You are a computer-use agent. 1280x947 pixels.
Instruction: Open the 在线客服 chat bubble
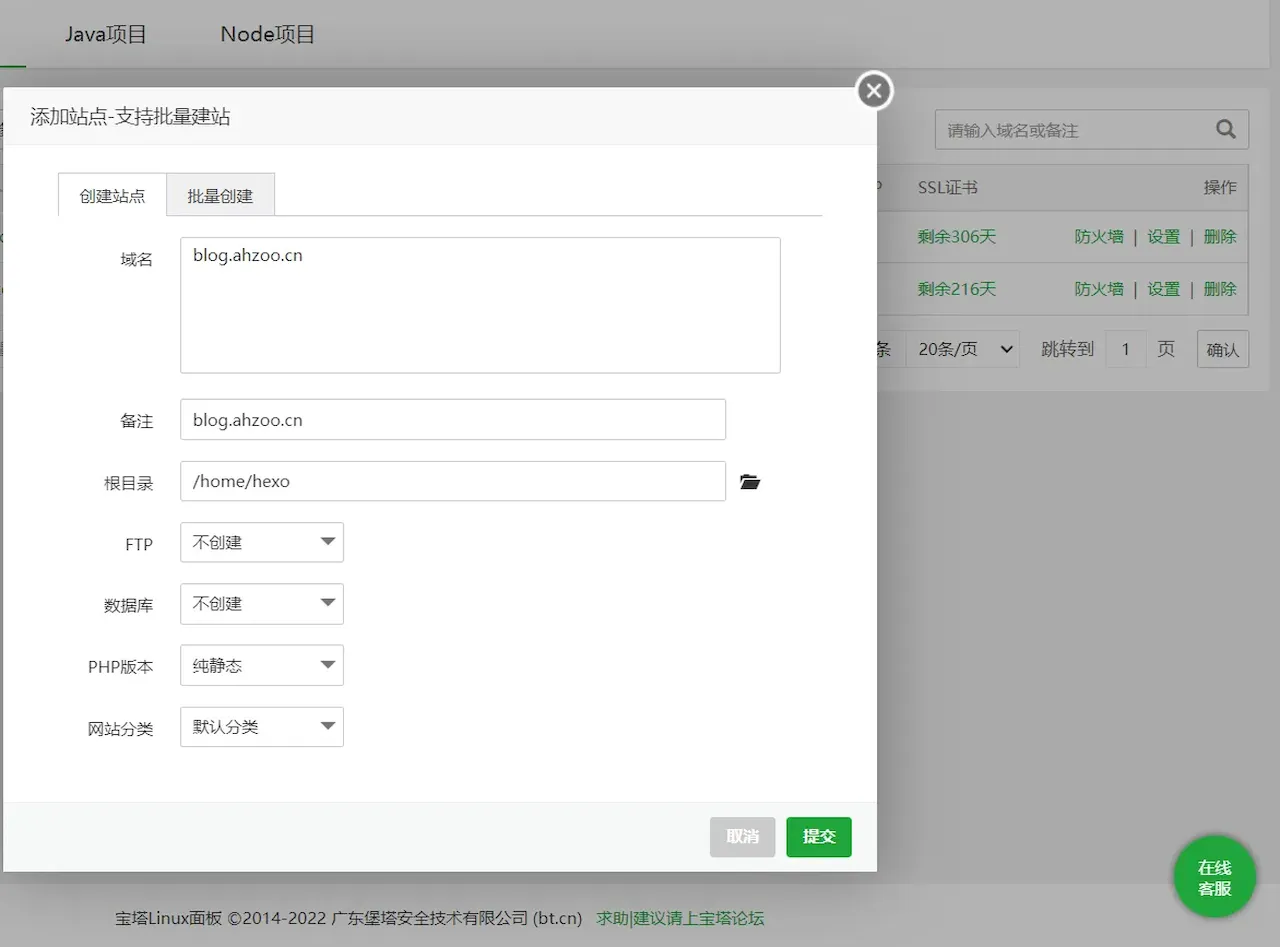(x=1214, y=878)
